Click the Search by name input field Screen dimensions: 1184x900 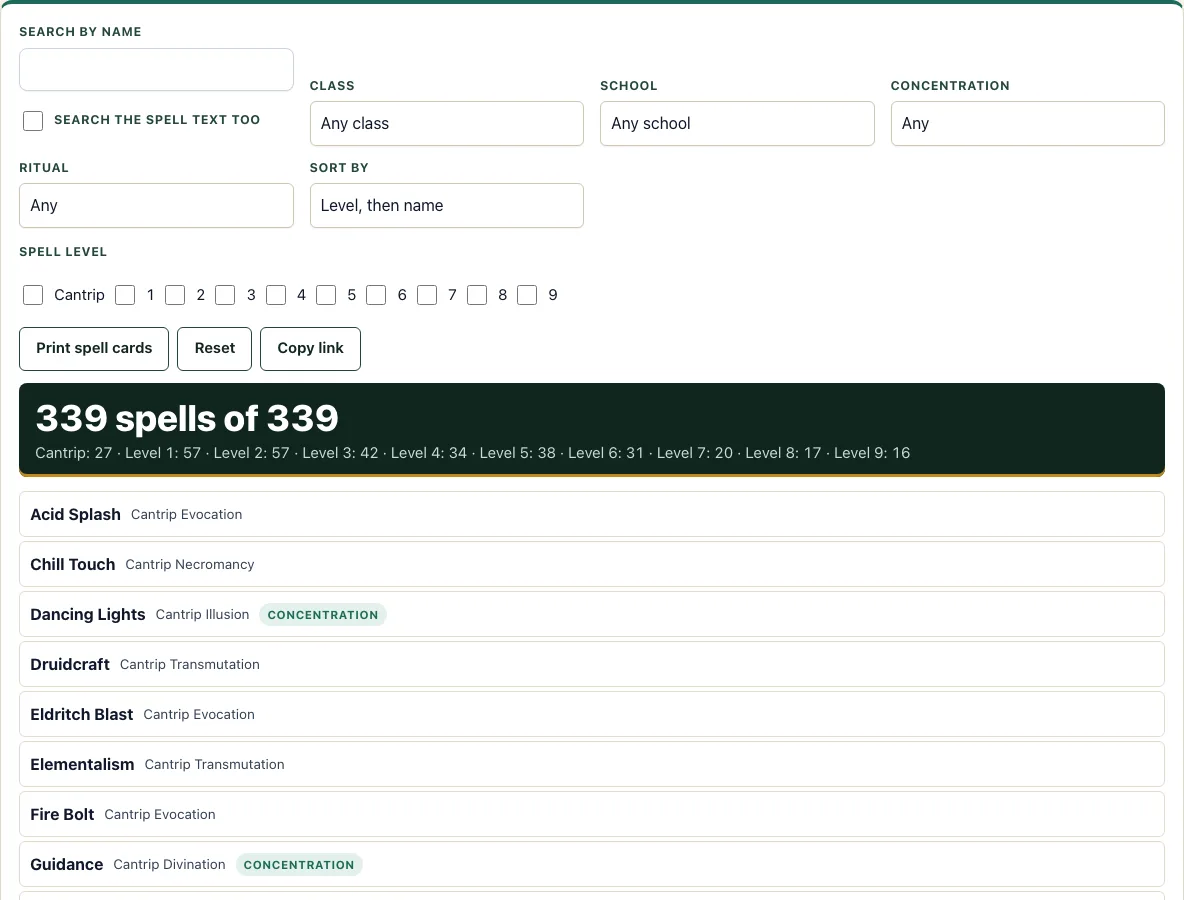(156, 69)
